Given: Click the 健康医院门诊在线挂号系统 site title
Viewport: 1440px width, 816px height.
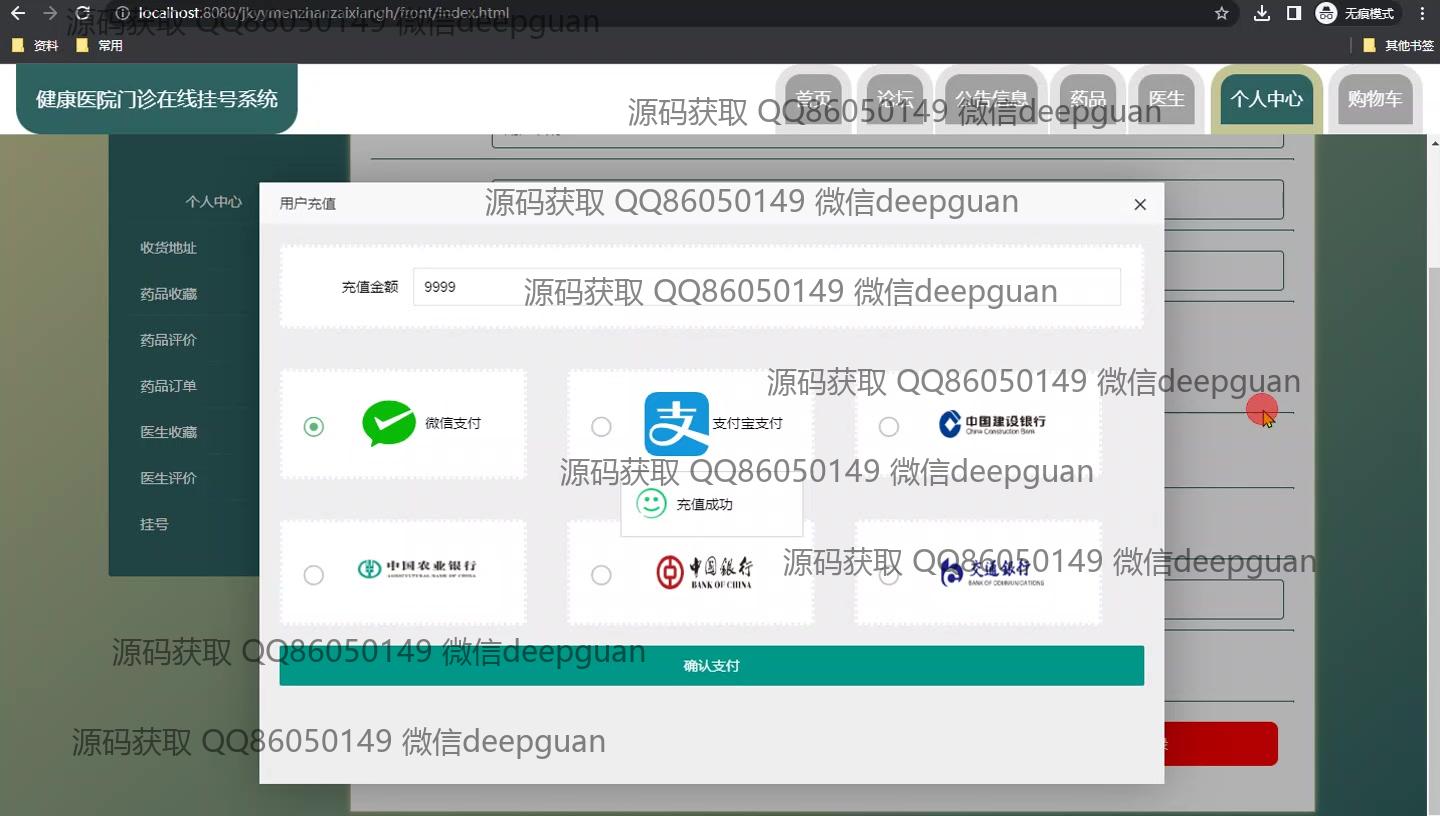Looking at the screenshot, I should point(157,99).
